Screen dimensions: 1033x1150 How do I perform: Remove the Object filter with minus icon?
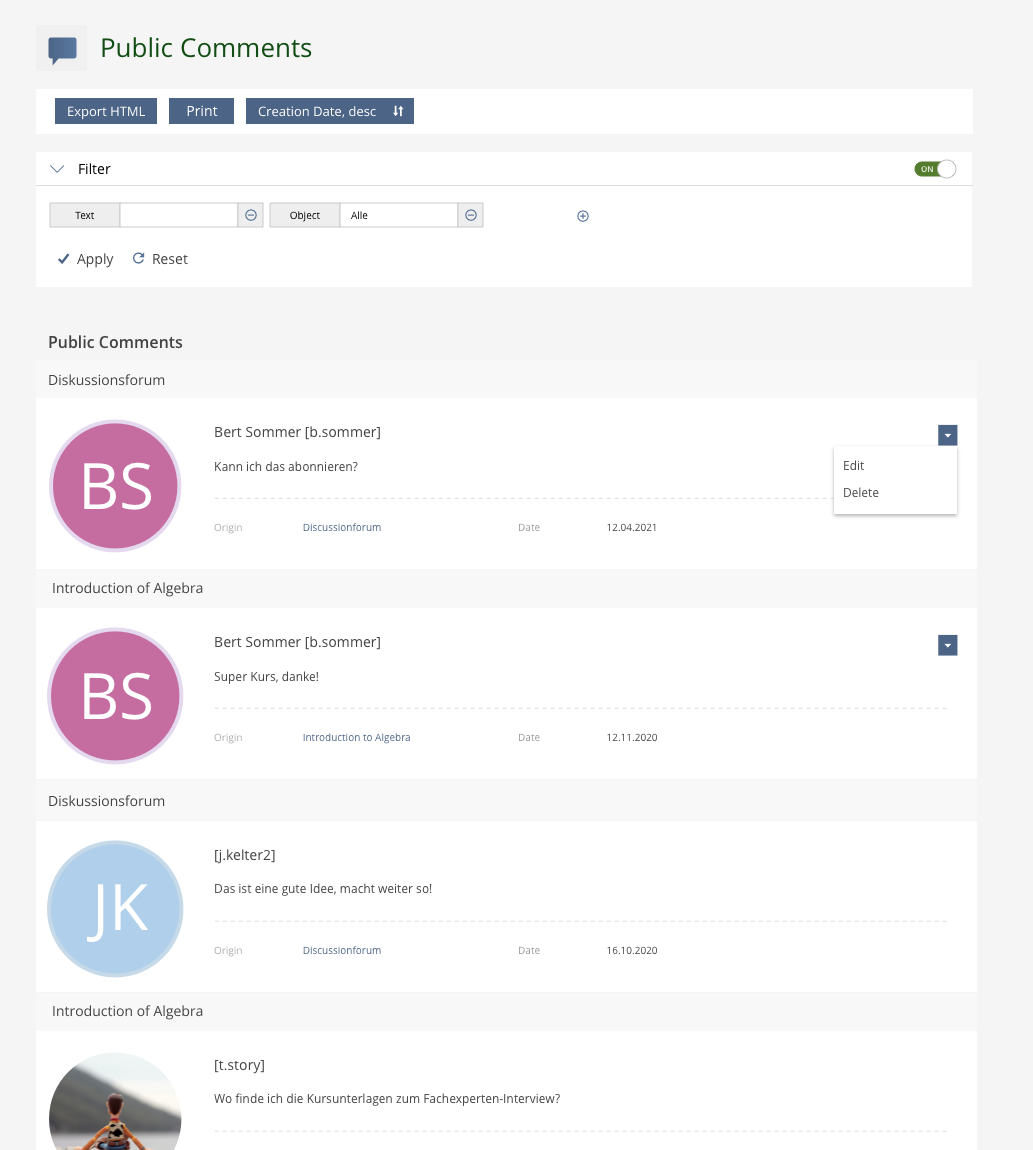click(471, 215)
